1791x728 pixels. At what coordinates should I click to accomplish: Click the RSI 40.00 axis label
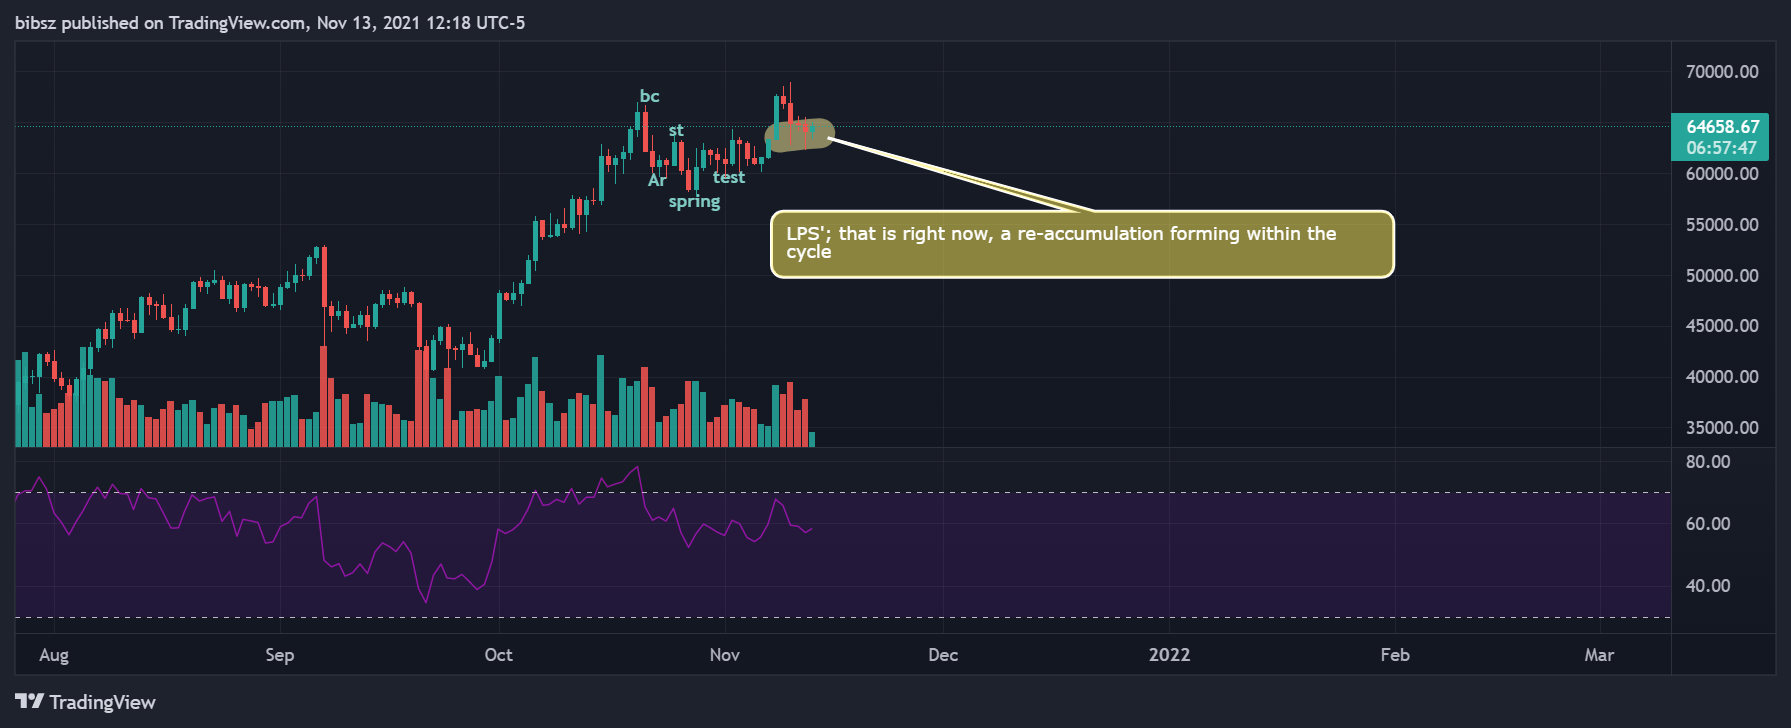(x=1708, y=586)
